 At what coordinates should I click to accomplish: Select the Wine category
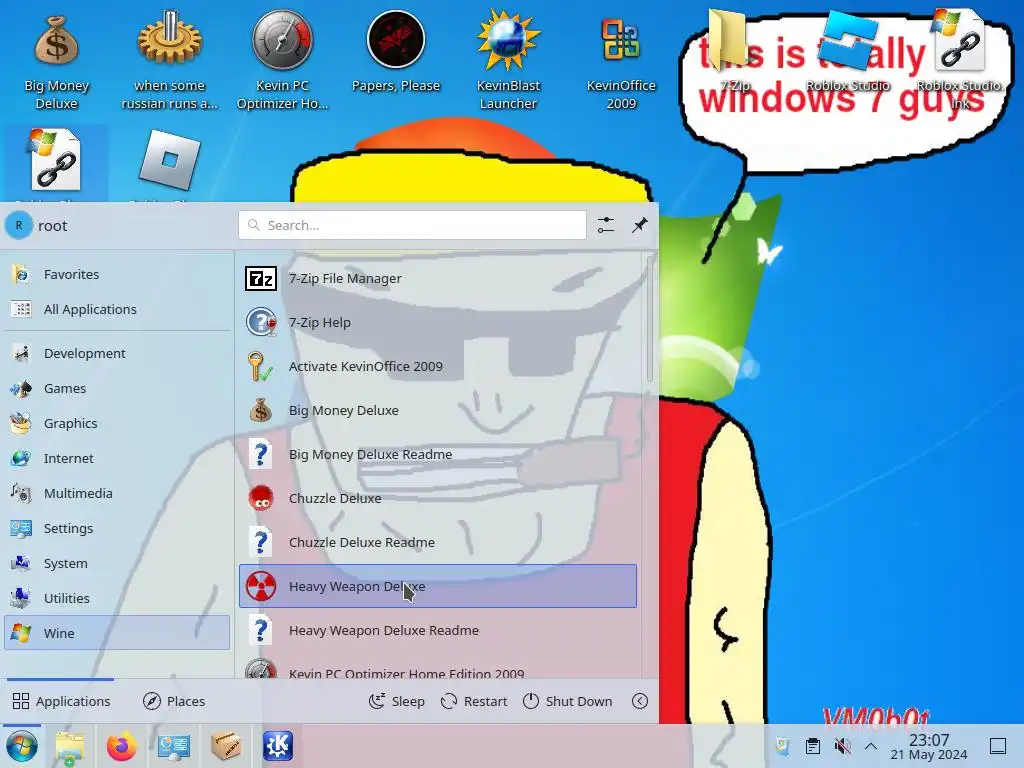117,633
